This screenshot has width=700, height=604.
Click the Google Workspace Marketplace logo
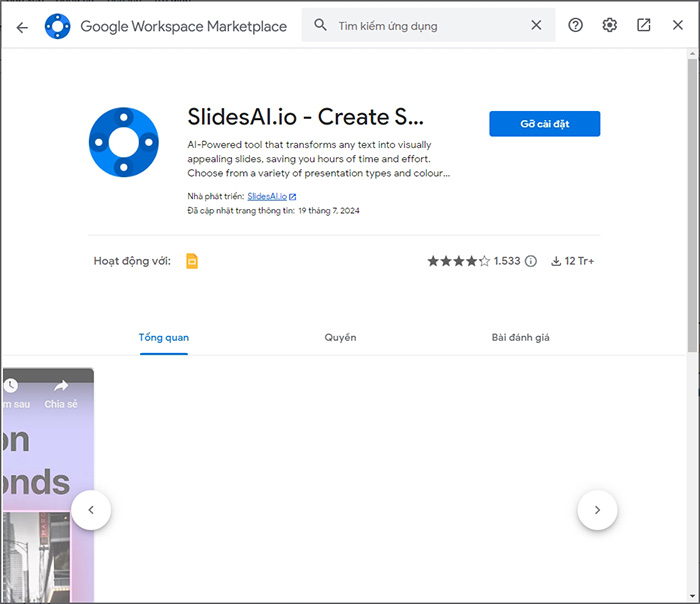(x=58, y=26)
